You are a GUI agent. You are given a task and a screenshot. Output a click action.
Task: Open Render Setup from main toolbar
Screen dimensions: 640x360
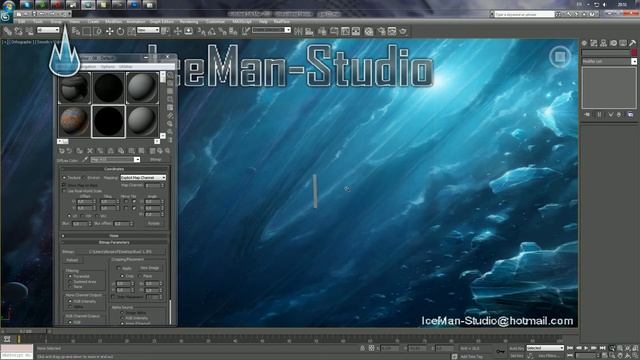[381, 31]
